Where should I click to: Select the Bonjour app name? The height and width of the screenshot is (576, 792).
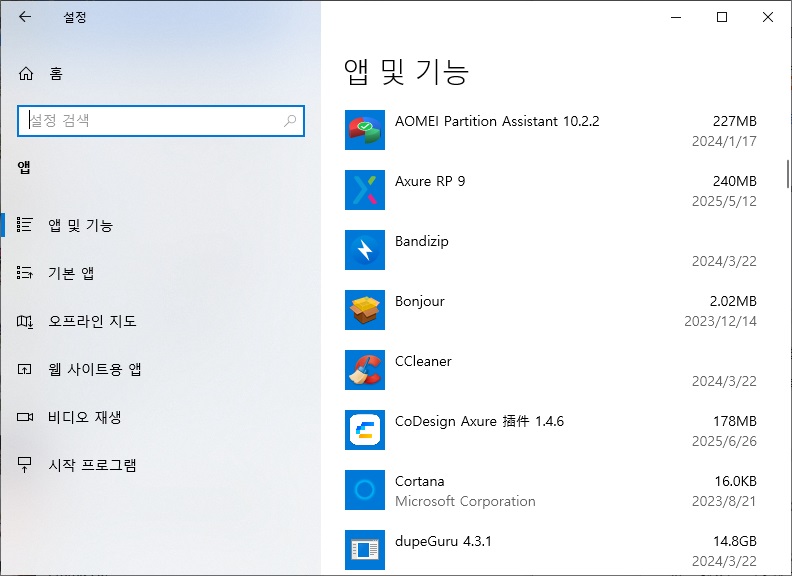420,302
